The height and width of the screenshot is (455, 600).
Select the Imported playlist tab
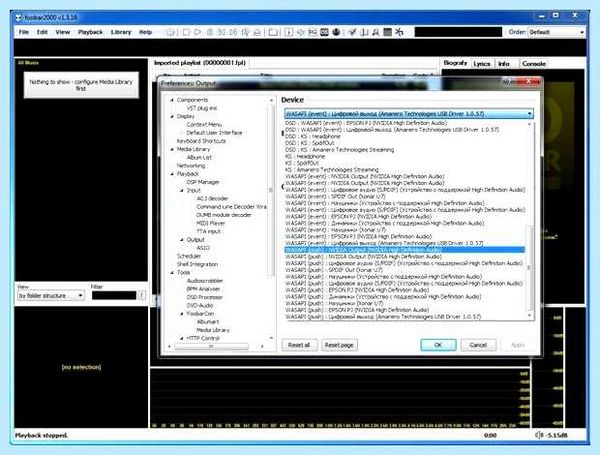pyautogui.click(x=200, y=63)
